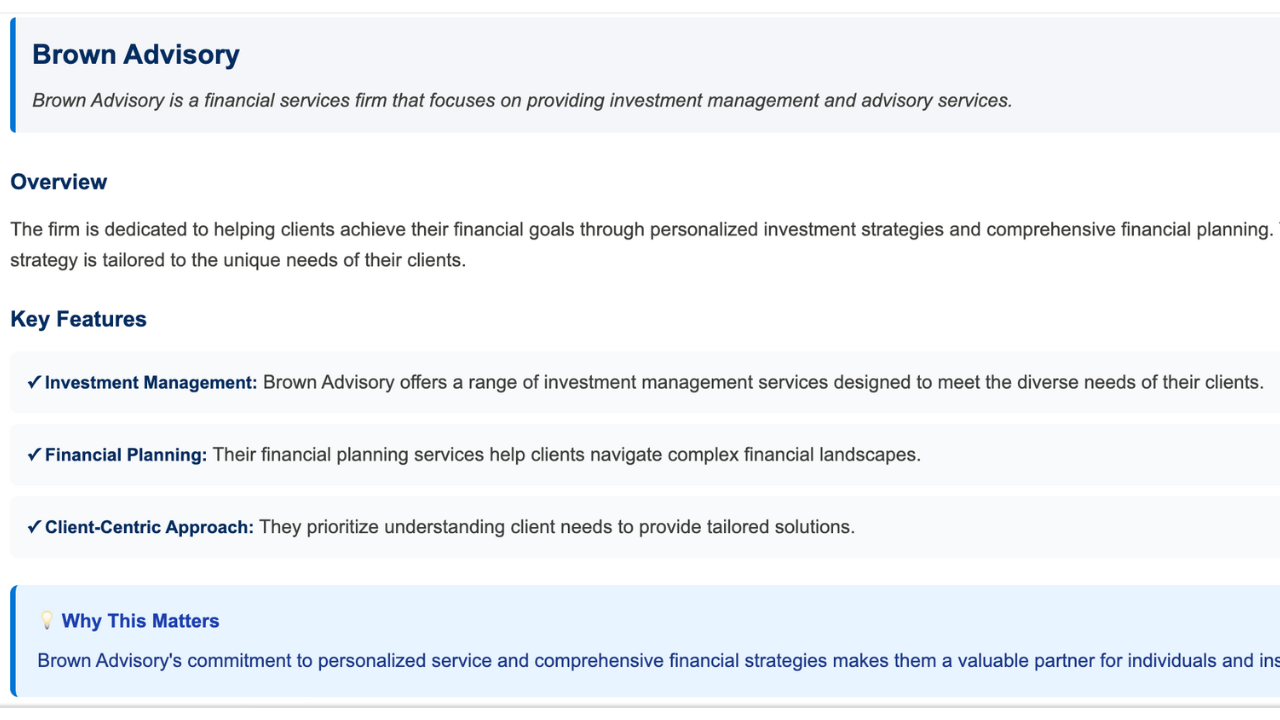Click the first line of the Overview paragraph
Image resolution: width=1280 pixels, height=720 pixels.
point(640,229)
